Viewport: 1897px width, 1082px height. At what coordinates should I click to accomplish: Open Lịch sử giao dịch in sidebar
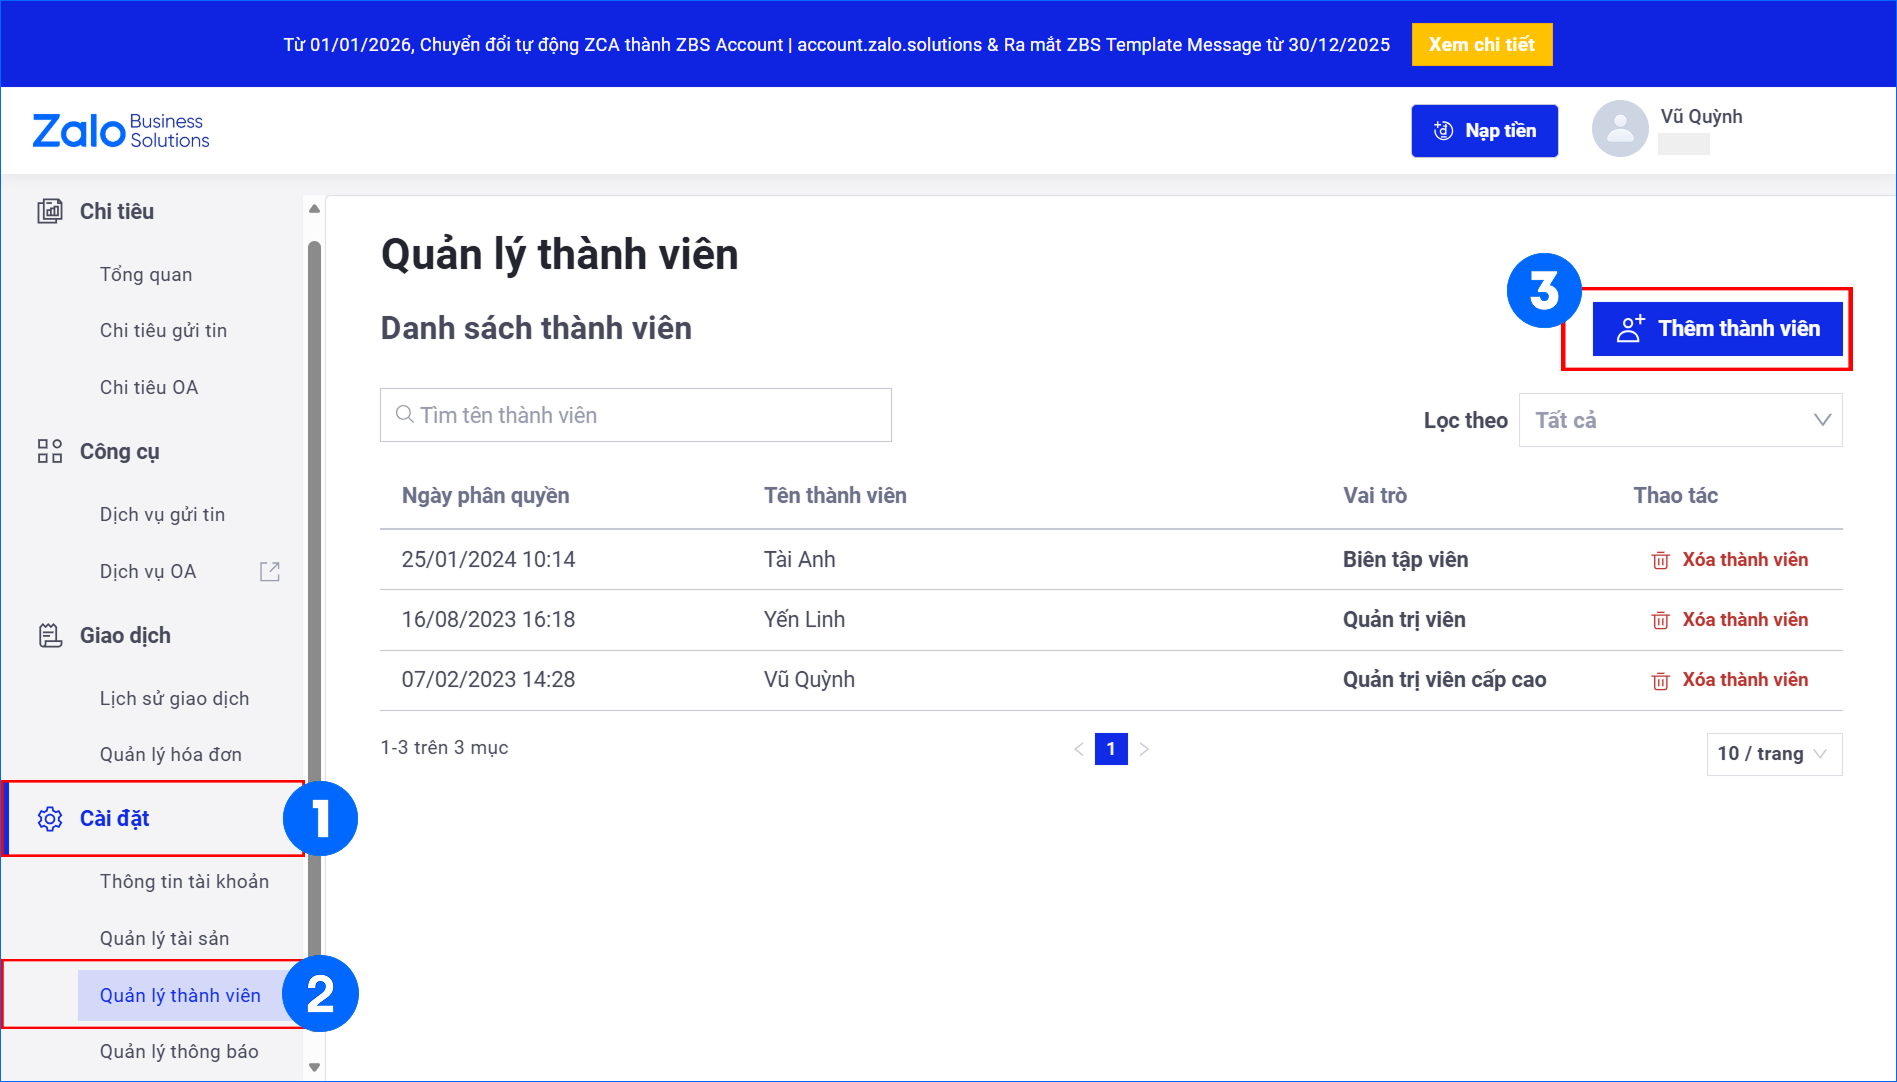point(174,698)
